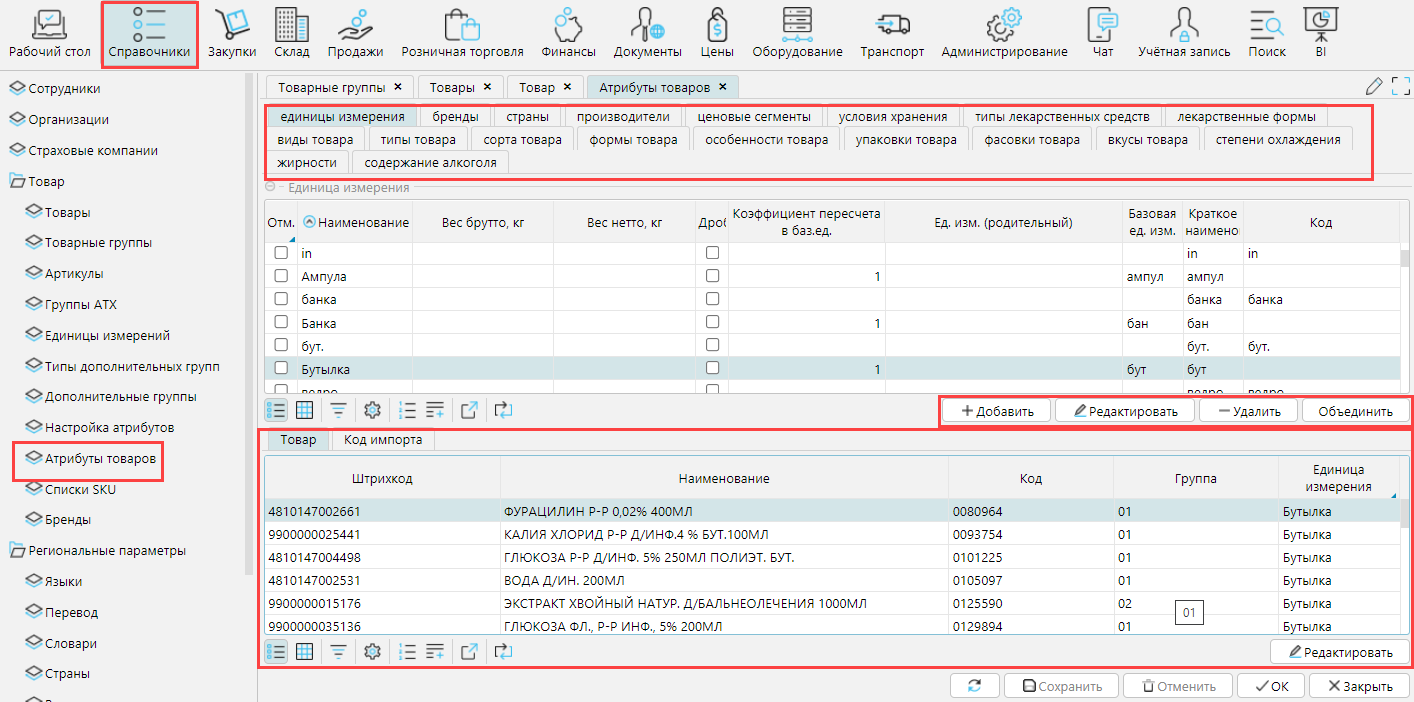
Task: Open the Код импорта tab
Action: click(383, 440)
